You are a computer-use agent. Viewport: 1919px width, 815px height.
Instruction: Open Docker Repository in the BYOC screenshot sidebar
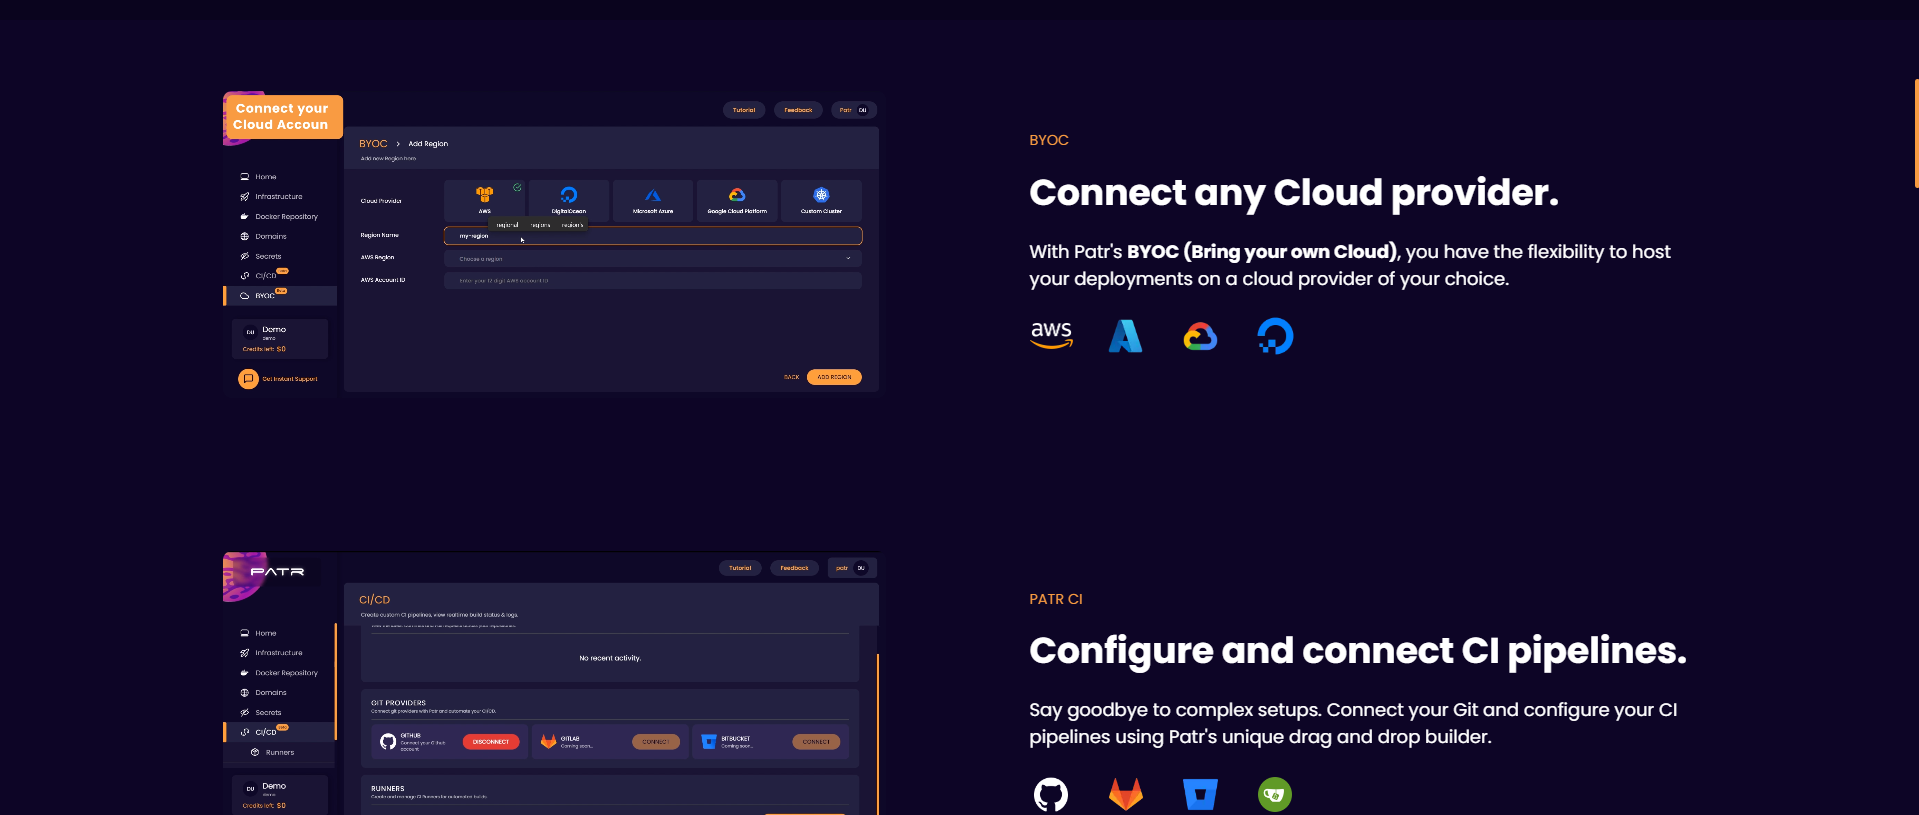(279, 217)
